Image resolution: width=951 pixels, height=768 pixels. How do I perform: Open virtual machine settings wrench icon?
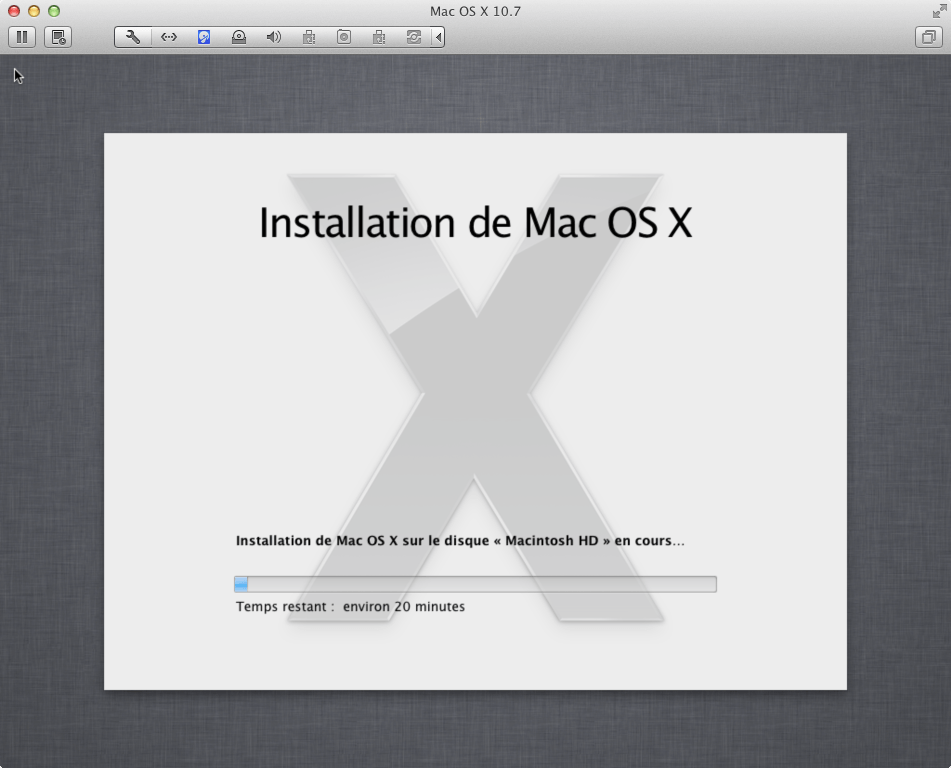(133, 37)
